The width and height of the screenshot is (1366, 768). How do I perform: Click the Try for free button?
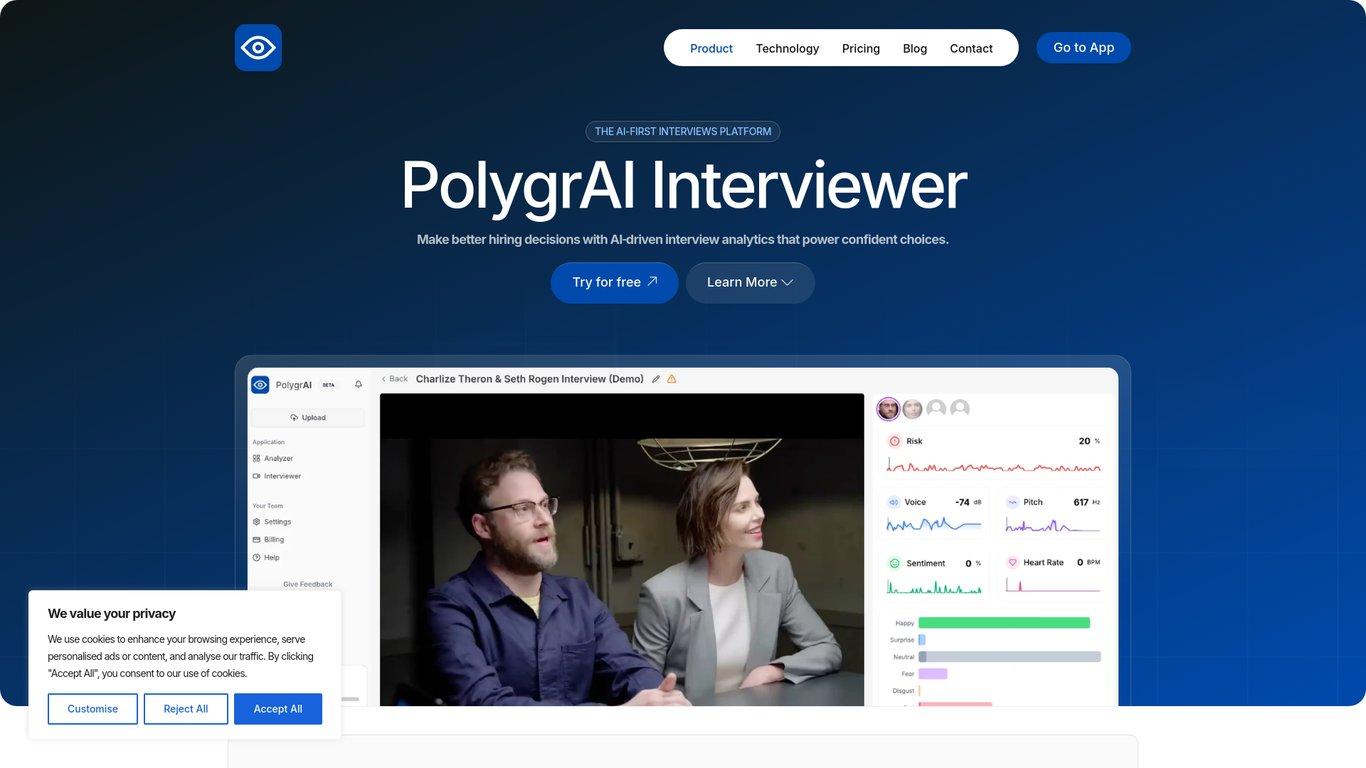(x=614, y=283)
